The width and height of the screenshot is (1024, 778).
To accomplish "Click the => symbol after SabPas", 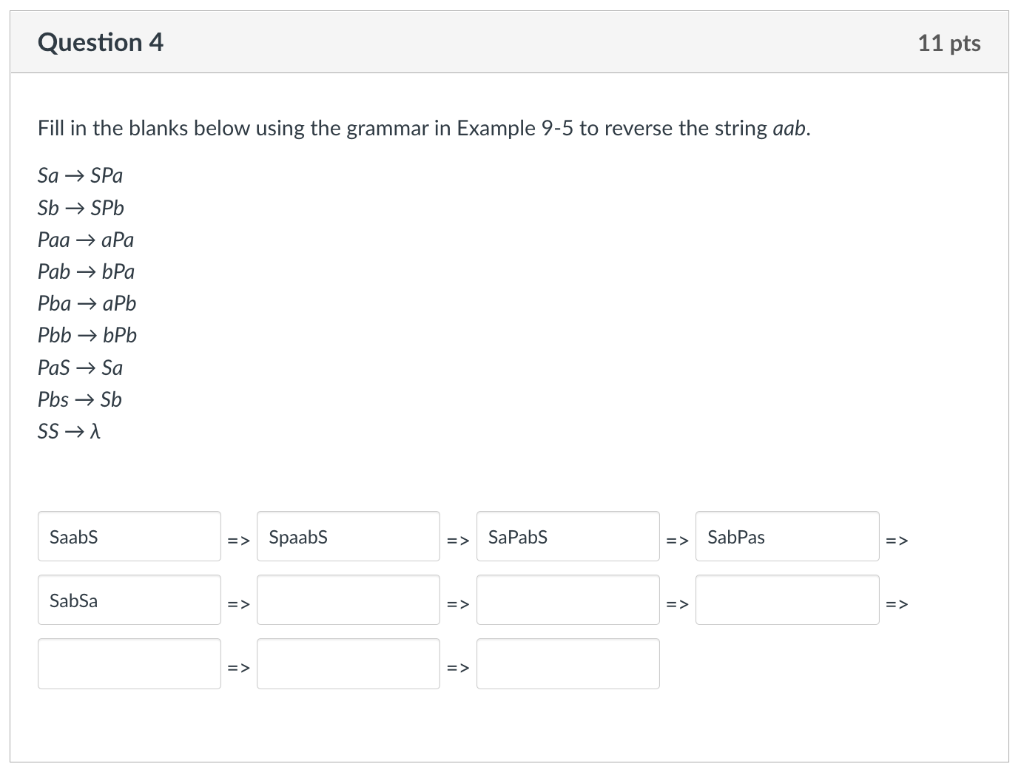I will [898, 540].
